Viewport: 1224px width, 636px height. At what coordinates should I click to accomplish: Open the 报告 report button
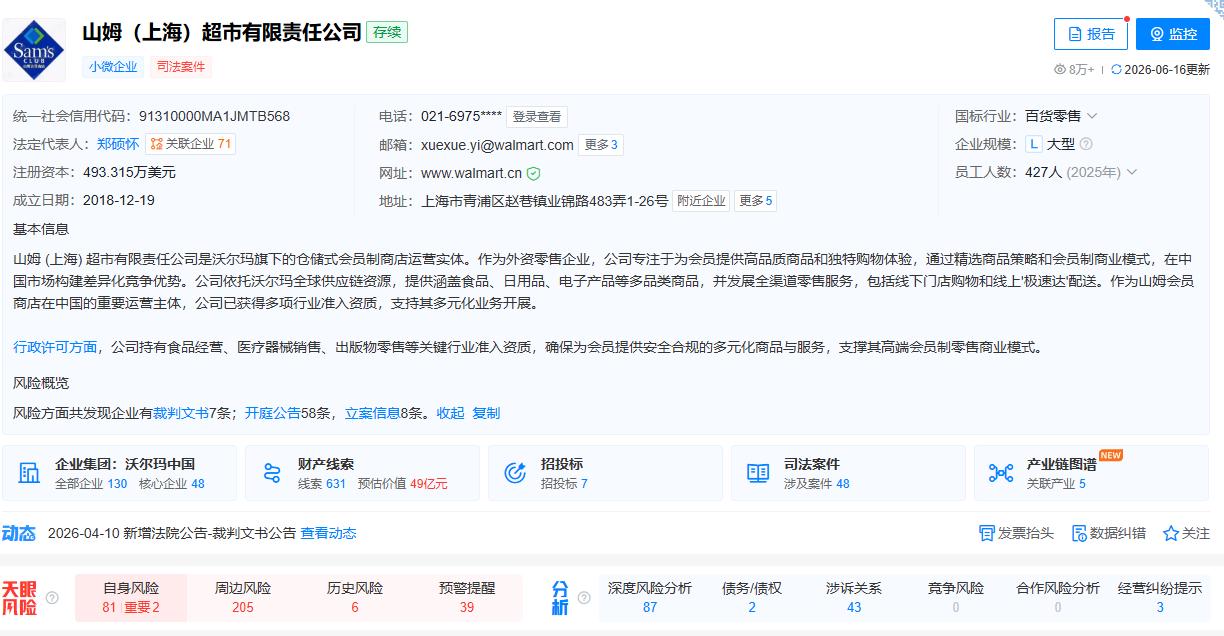pyautogui.click(x=1090, y=34)
